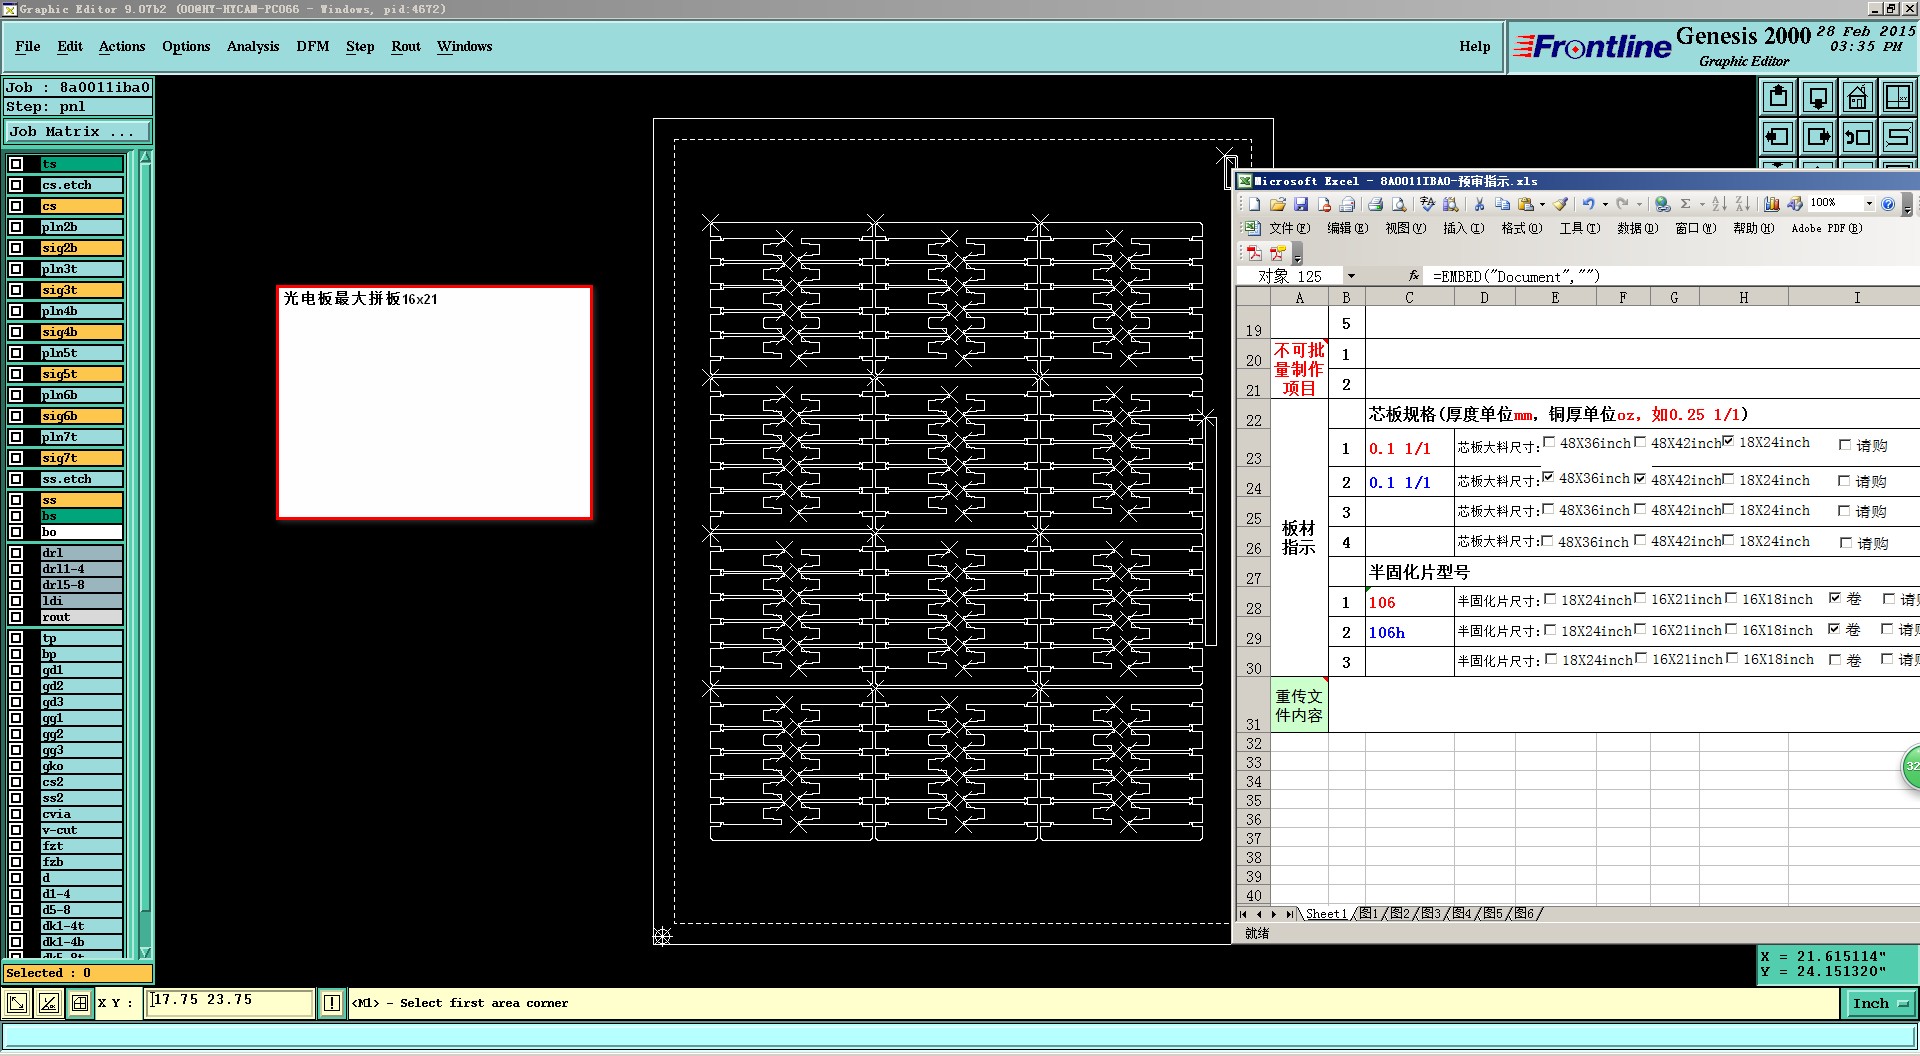Click the pan left view icon
This screenshot has height=1056, width=1920.
[x=1778, y=137]
